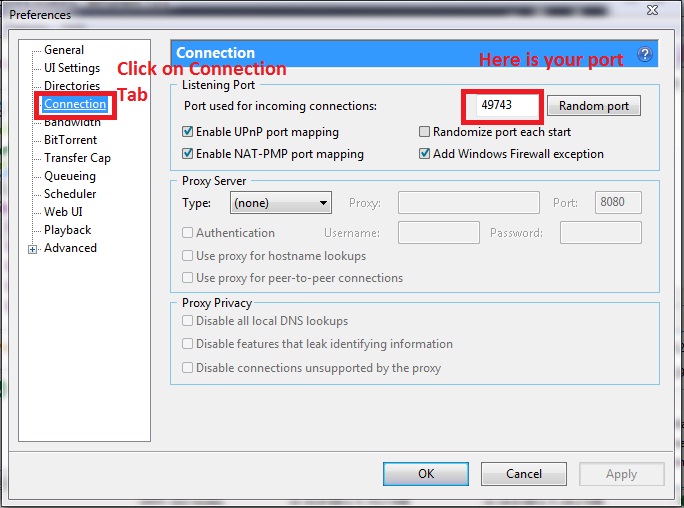Click the 'Listening Port' group heading
The width and height of the screenshot is (684, 508).
(219, 85)
